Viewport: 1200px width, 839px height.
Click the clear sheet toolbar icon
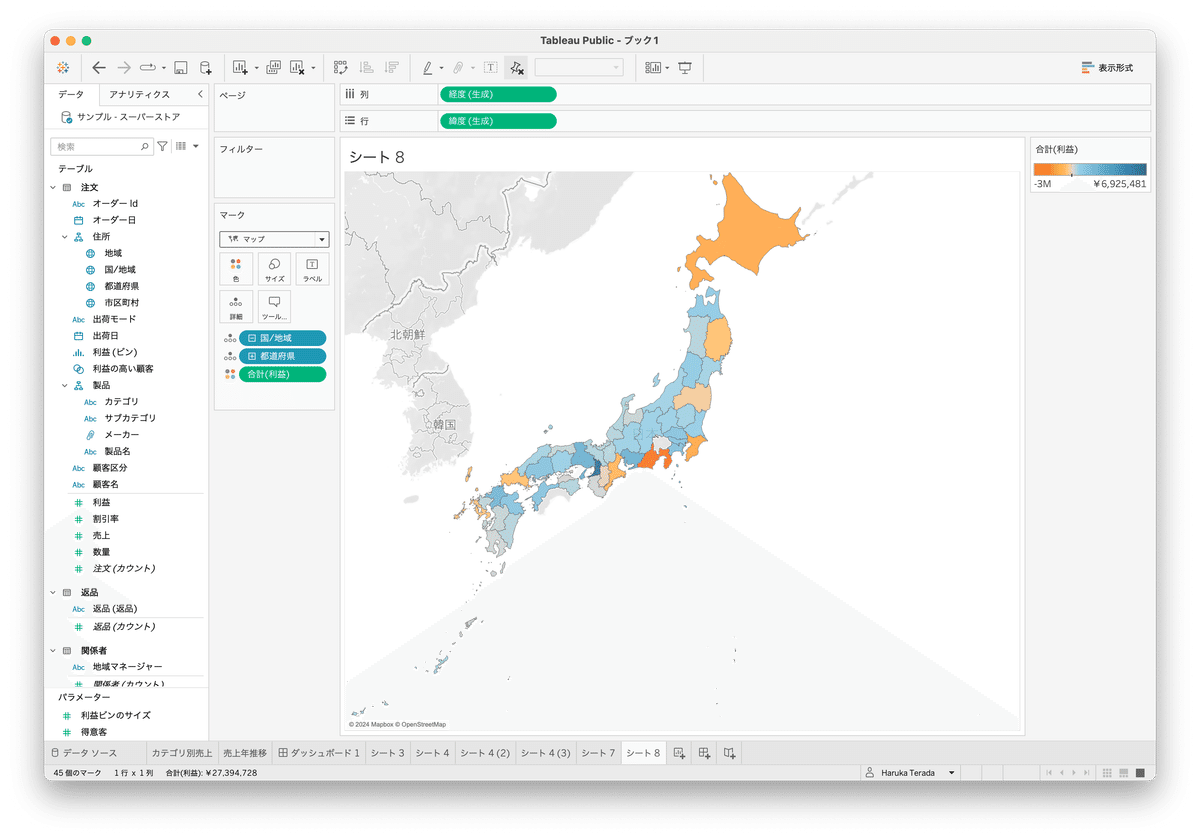click(x=297, y=67)
